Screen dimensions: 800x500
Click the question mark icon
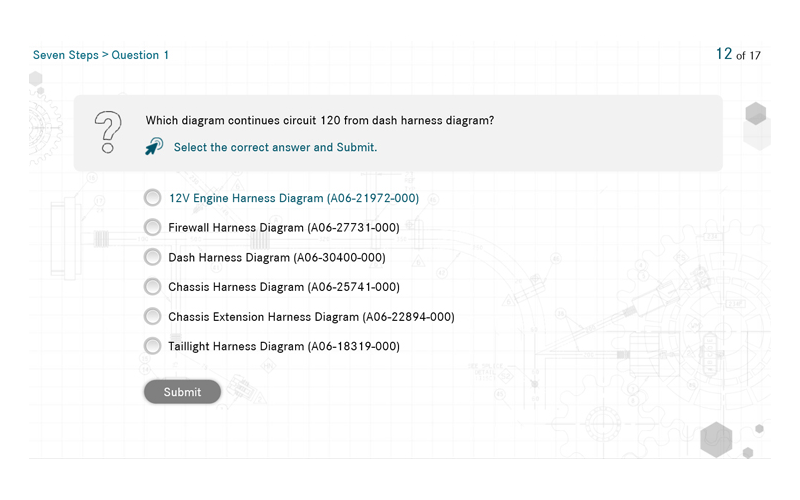tap(108, 132)
